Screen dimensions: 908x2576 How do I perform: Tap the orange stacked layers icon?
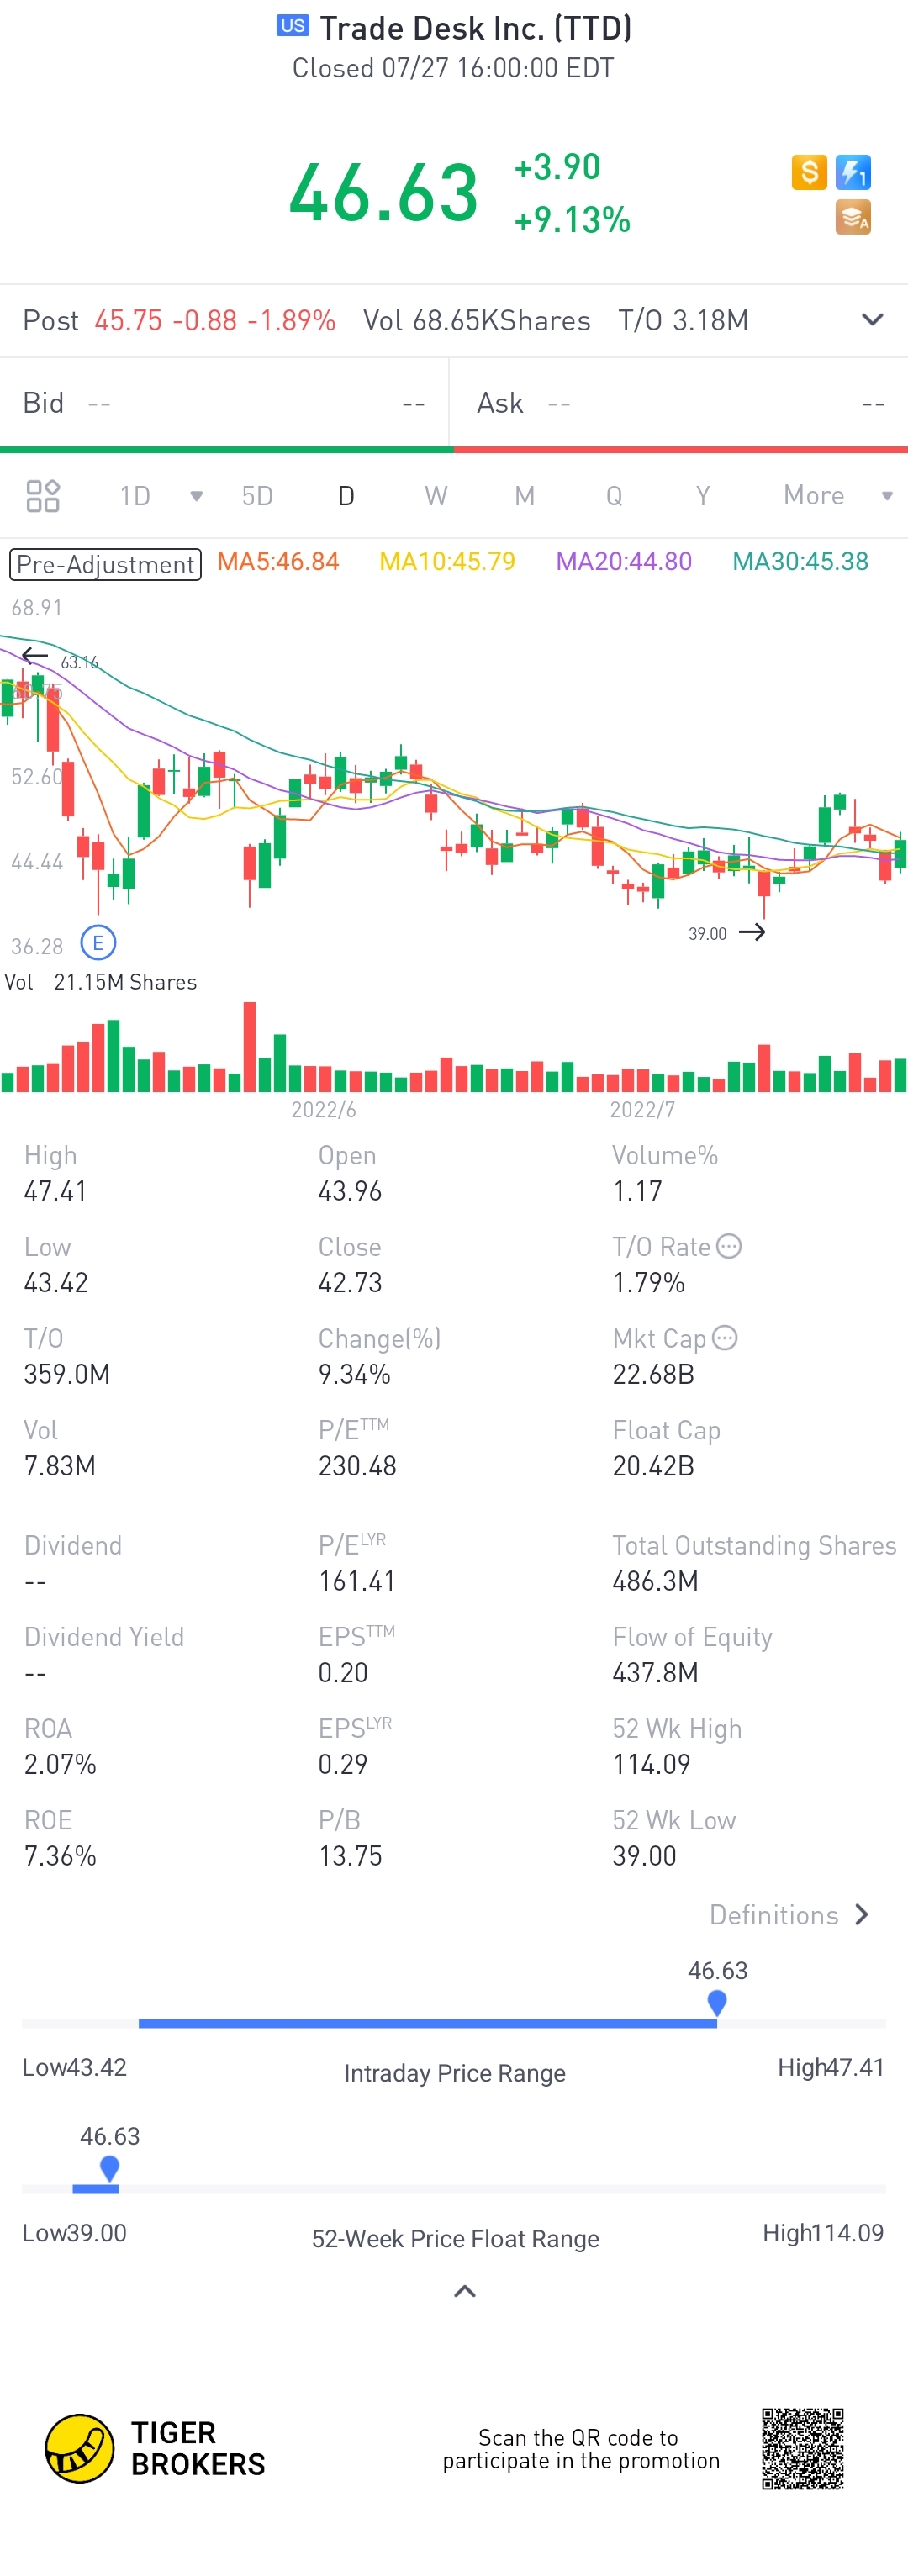click(853, 217)
